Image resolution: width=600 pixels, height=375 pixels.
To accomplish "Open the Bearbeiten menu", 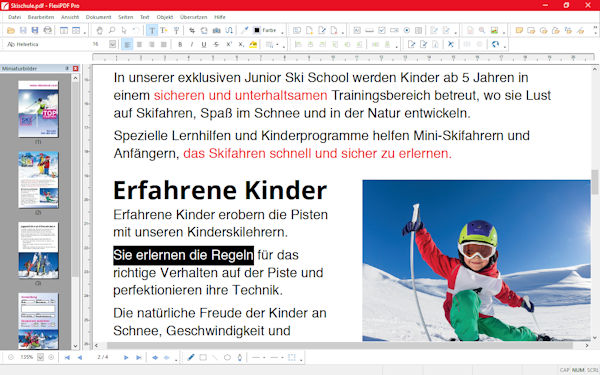I will coord(41,17).
